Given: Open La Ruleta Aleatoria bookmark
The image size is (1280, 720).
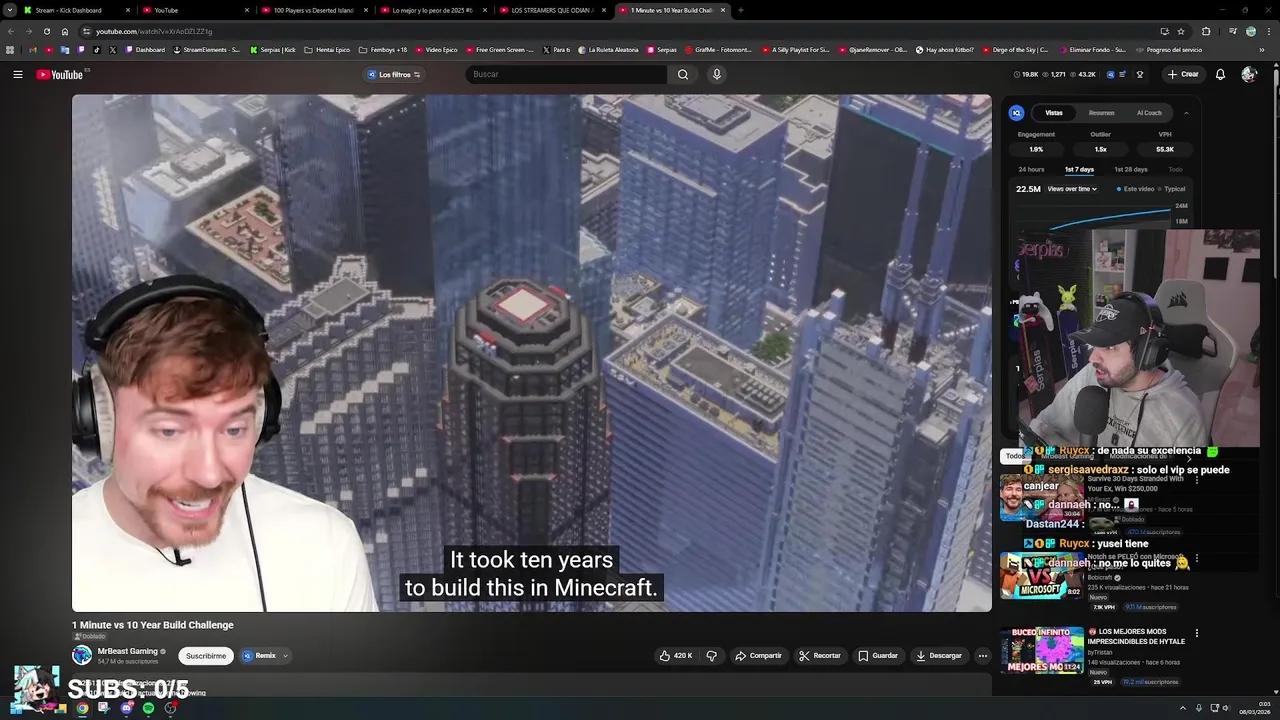Looking at the screenshot, I should coord(610,49).
